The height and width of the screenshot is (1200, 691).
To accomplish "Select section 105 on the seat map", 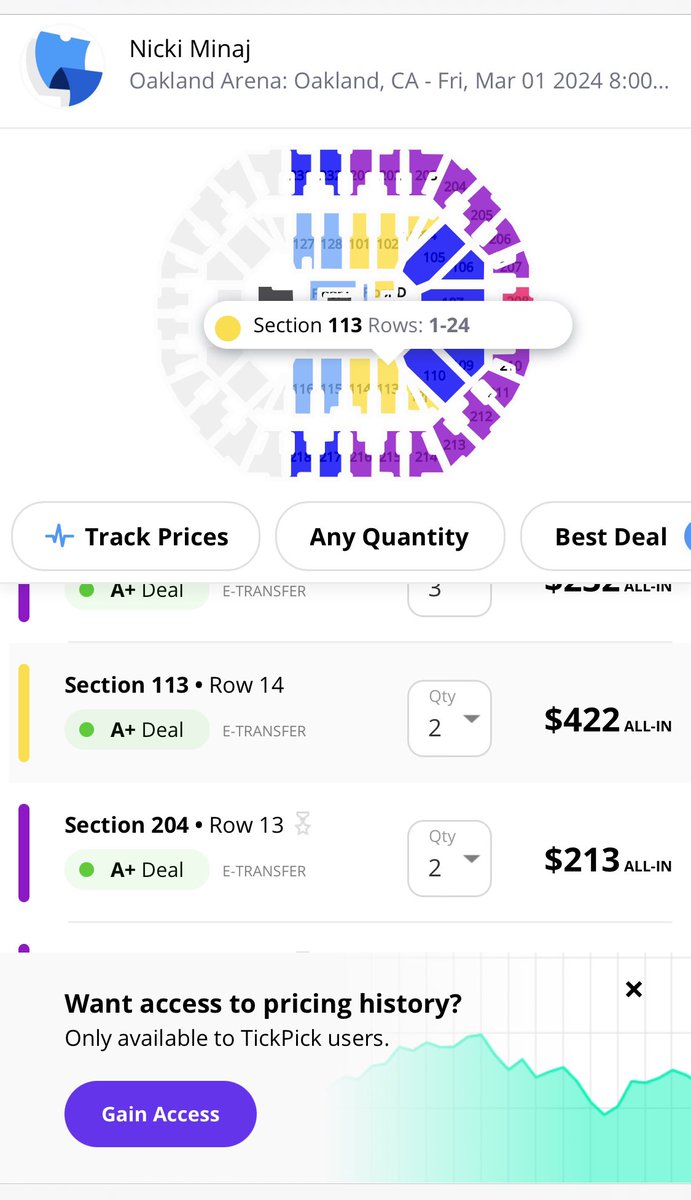I will tap(434, 257).
